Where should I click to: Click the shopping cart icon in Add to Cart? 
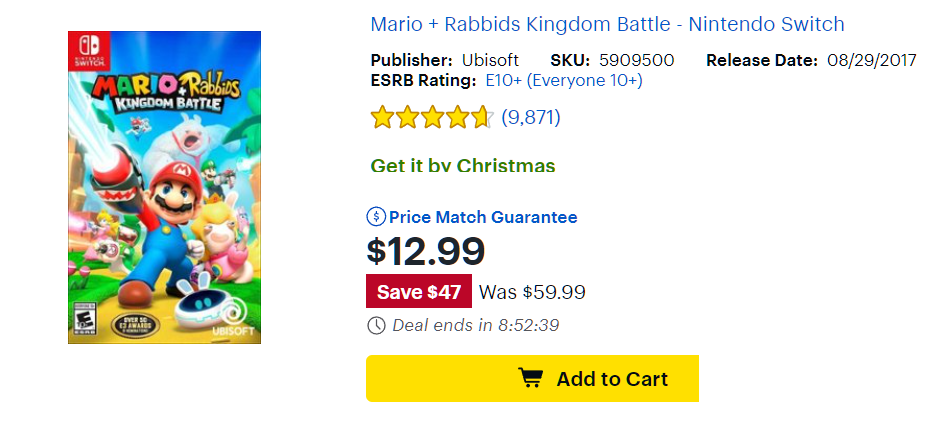point(530,378)
